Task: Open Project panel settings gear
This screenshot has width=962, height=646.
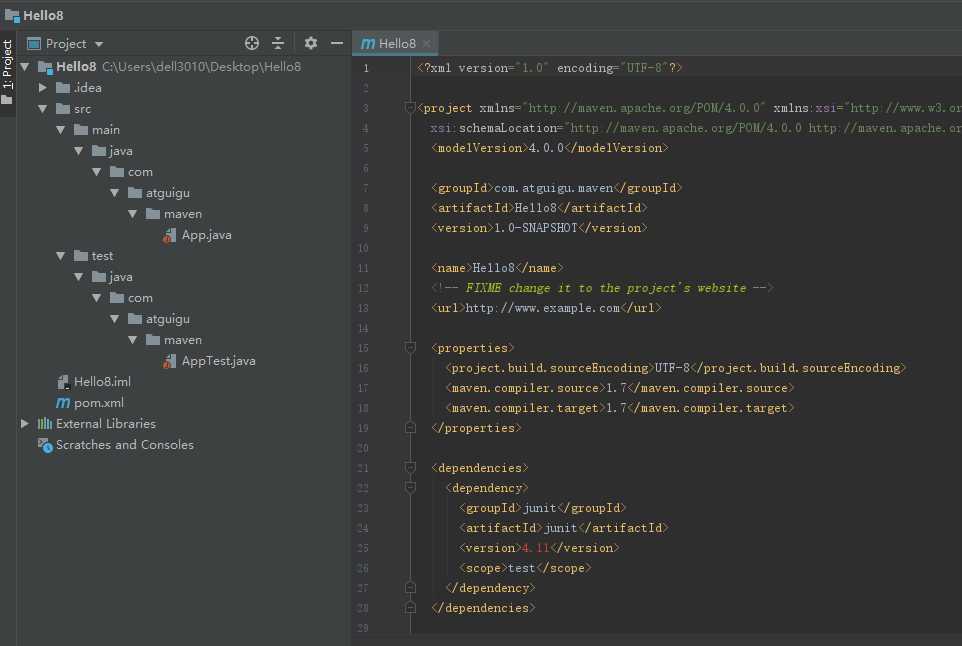Action: pyautogui.click(x=310, y=43)
